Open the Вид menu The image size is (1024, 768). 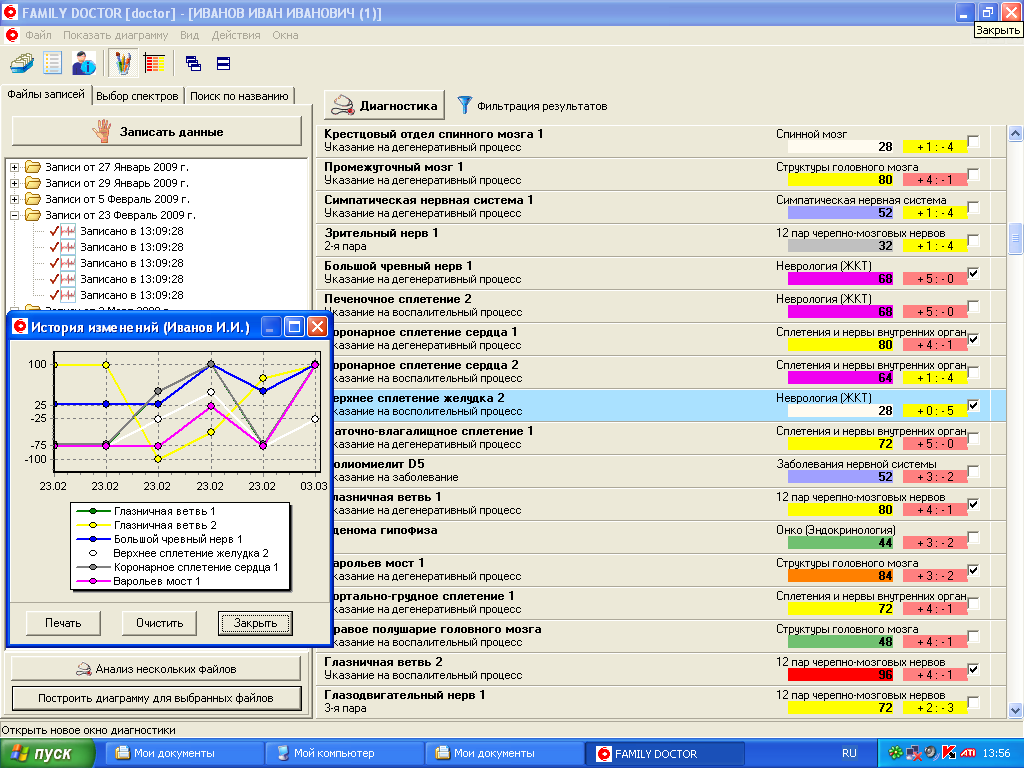[x=189, y=35]
